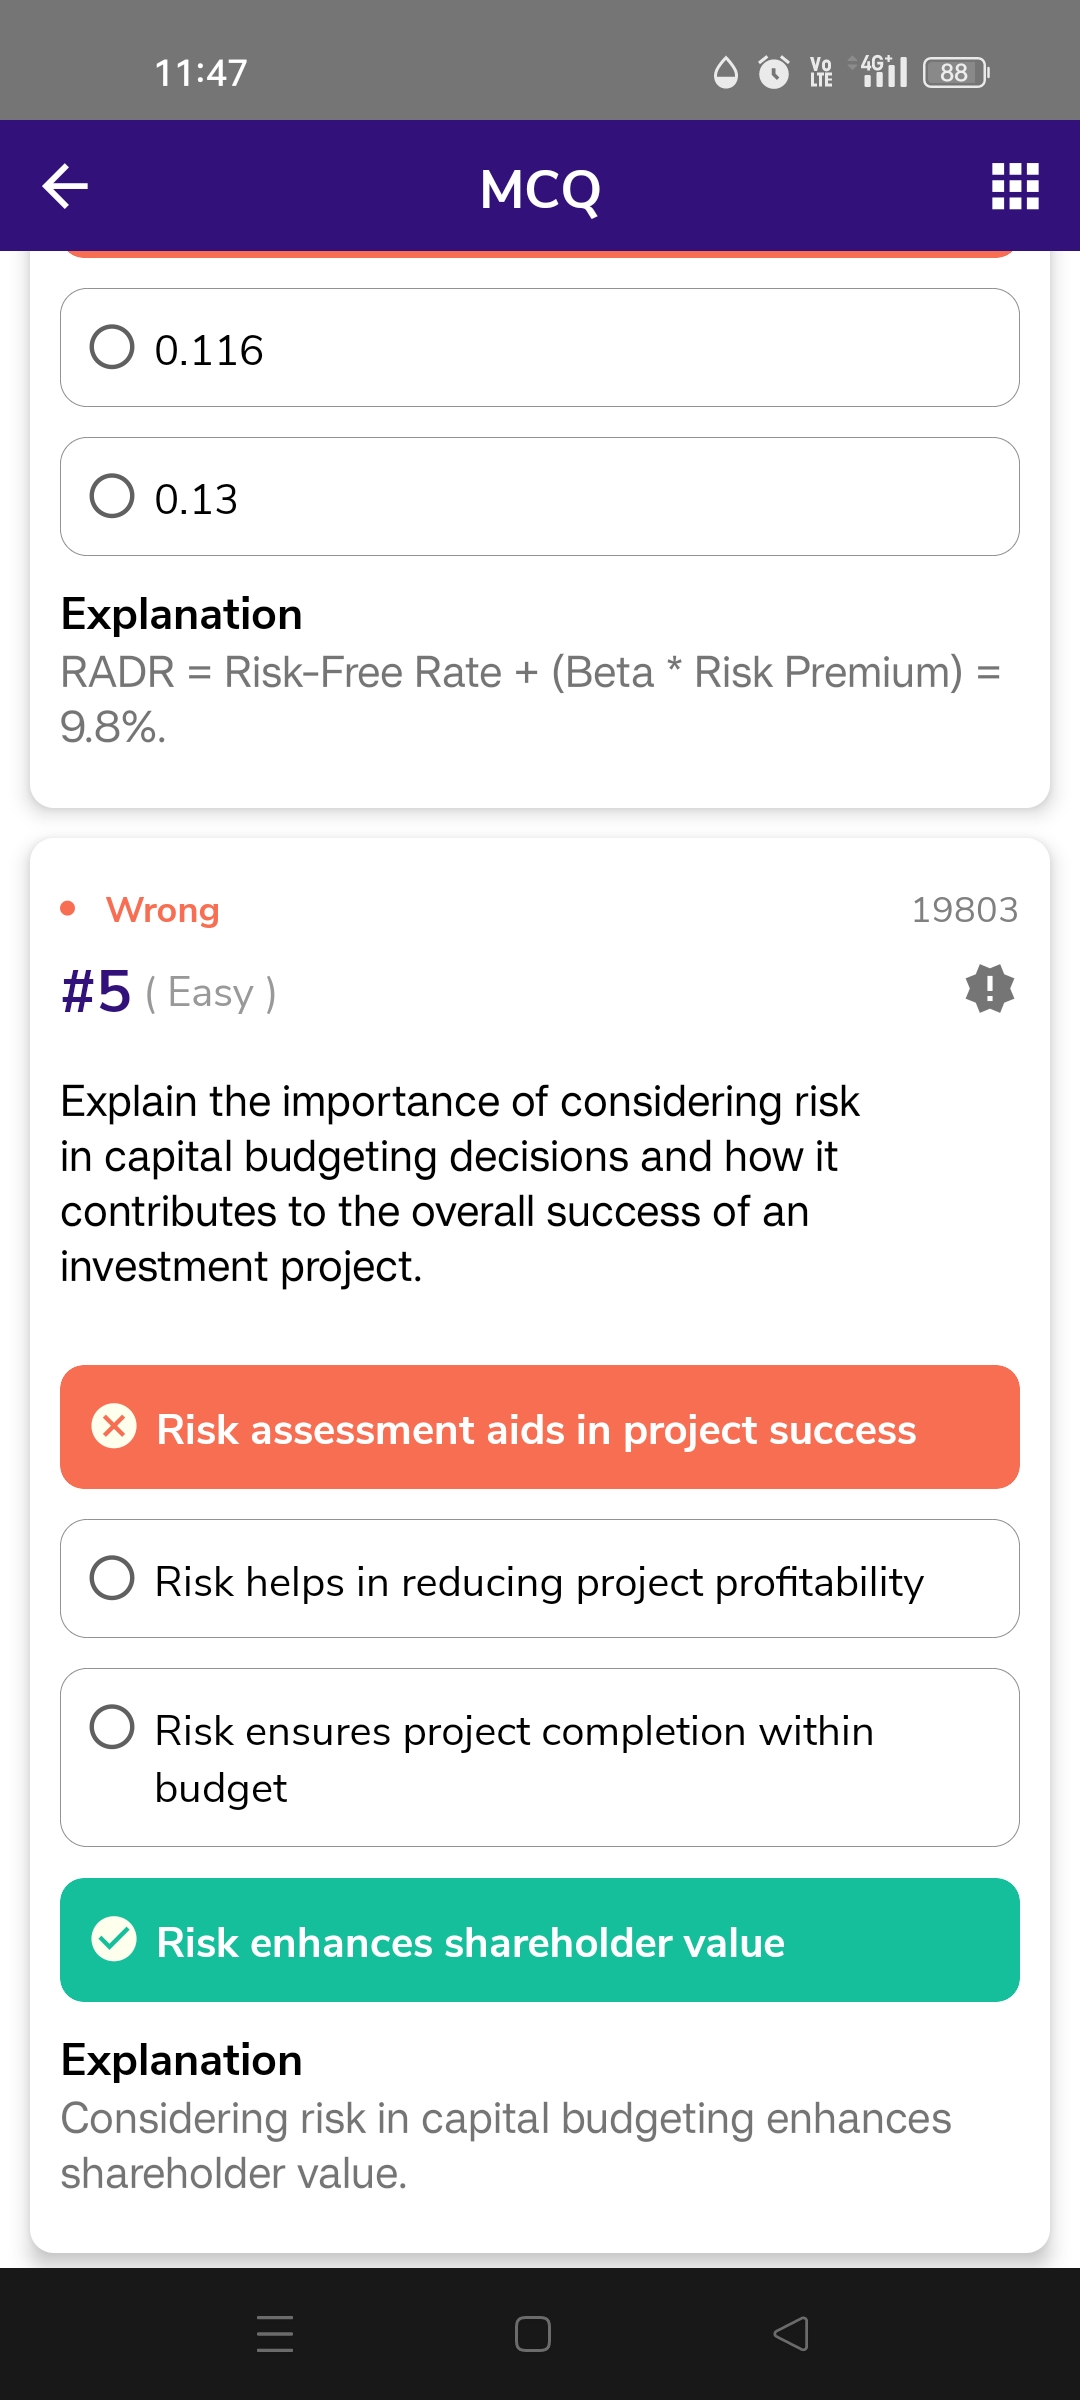
Task: Select the 0.116 radio option
Action: (x=112, y=348)
